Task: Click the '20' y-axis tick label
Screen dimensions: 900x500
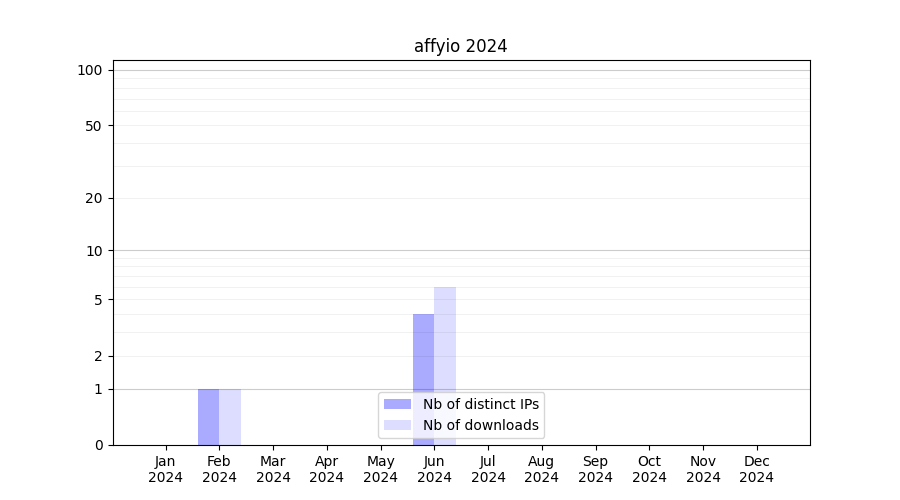Action: [94, 198]
